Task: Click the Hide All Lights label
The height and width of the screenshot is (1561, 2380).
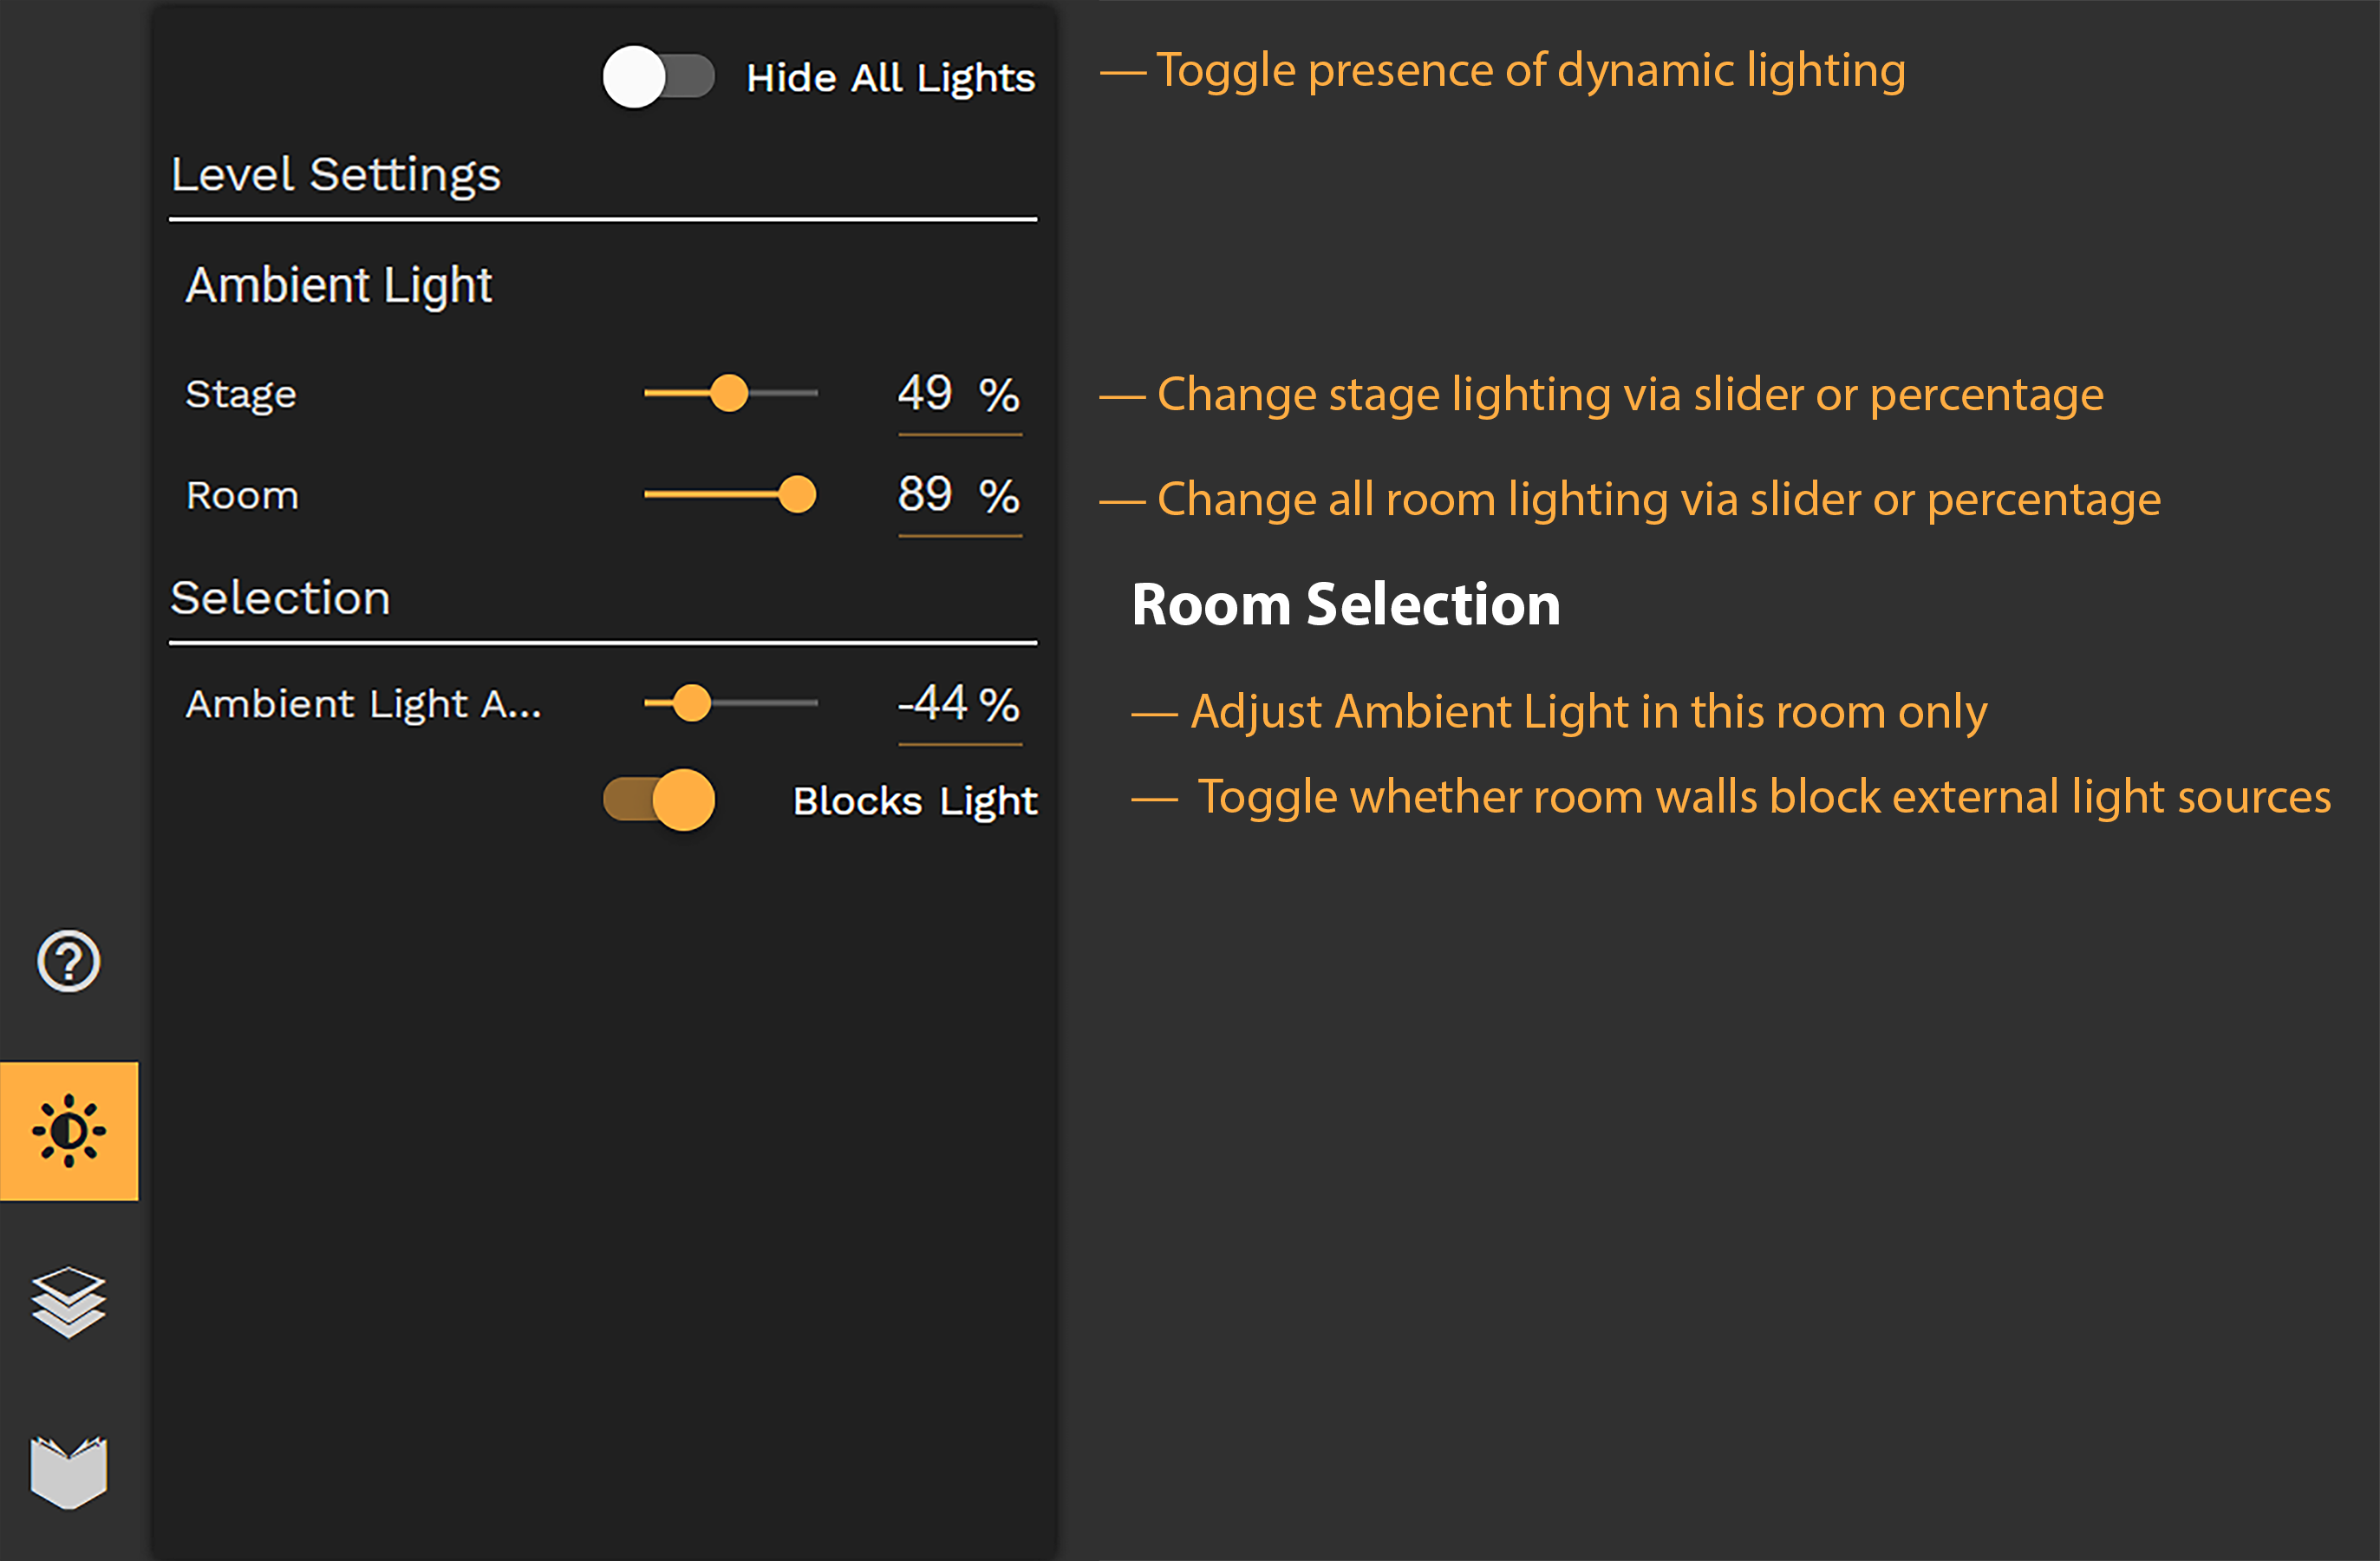Action: (x=890, y=78)
